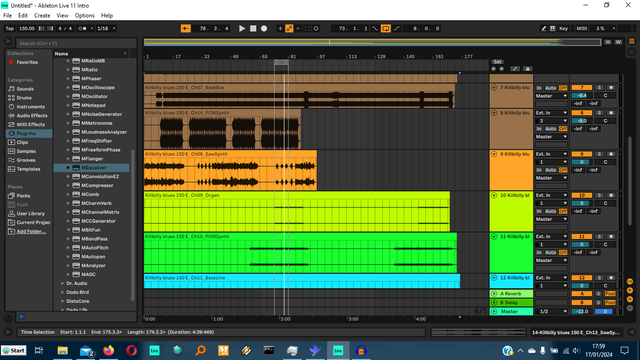This screenshot has width=640, height=360.
Task: Toggle the Follow playback button
Action: (x=186, y=29)
